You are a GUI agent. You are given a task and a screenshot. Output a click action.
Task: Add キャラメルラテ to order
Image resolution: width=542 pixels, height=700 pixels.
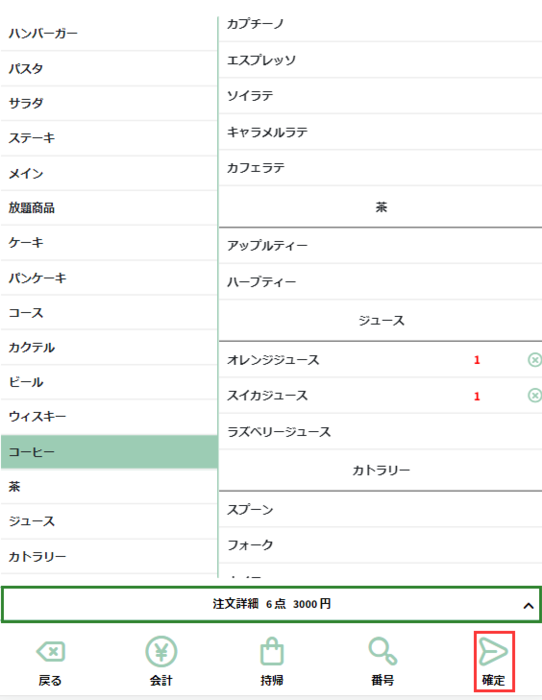tap(380, 132)
